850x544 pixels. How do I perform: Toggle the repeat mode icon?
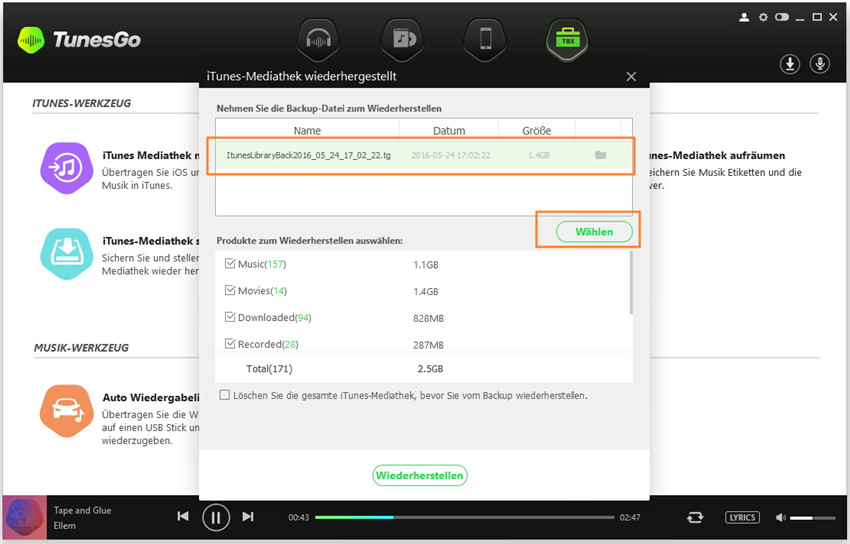coord(695,517)
